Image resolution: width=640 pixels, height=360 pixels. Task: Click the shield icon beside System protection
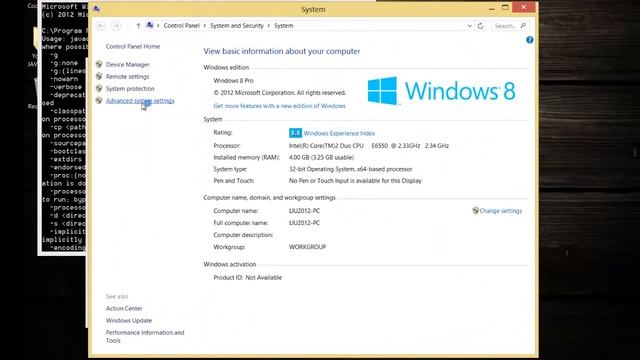(x=99, y=88)
